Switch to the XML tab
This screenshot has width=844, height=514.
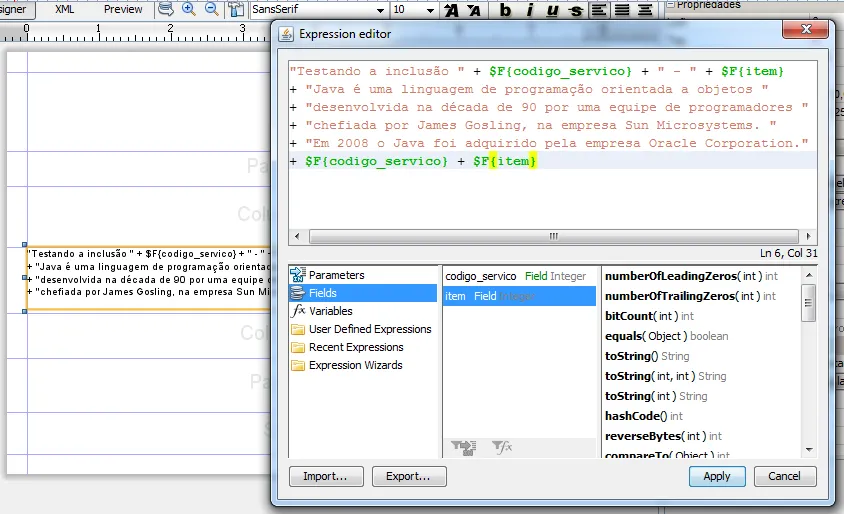[64, 9]
